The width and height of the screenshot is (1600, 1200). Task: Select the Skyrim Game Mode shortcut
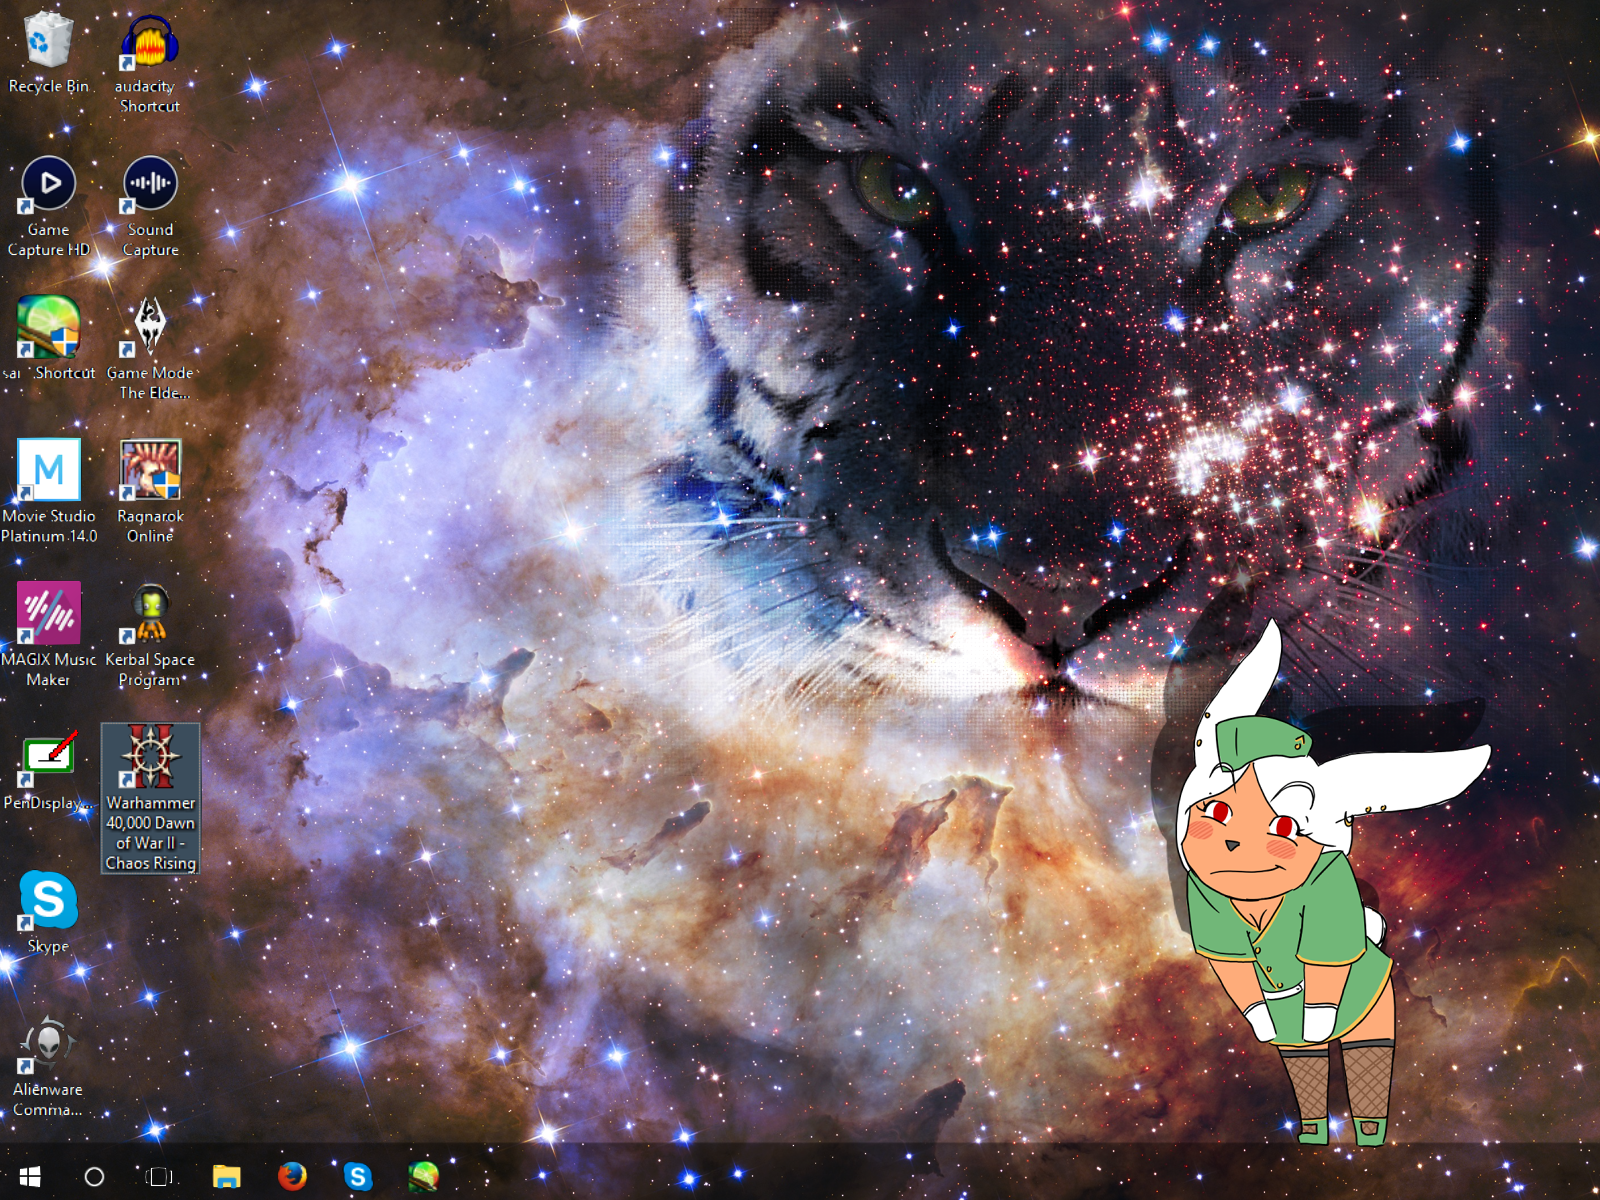point(150,328)
